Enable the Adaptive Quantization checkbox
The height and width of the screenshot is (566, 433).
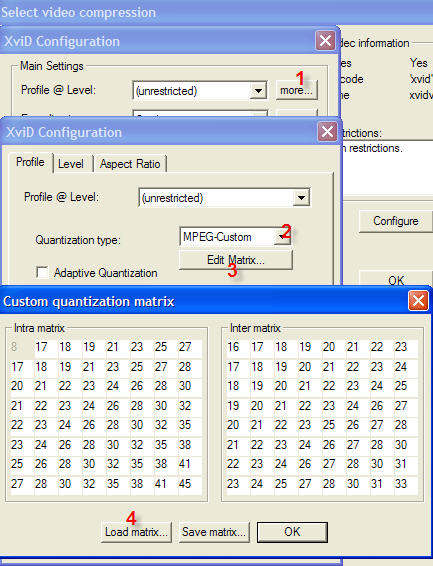[42, 273]
